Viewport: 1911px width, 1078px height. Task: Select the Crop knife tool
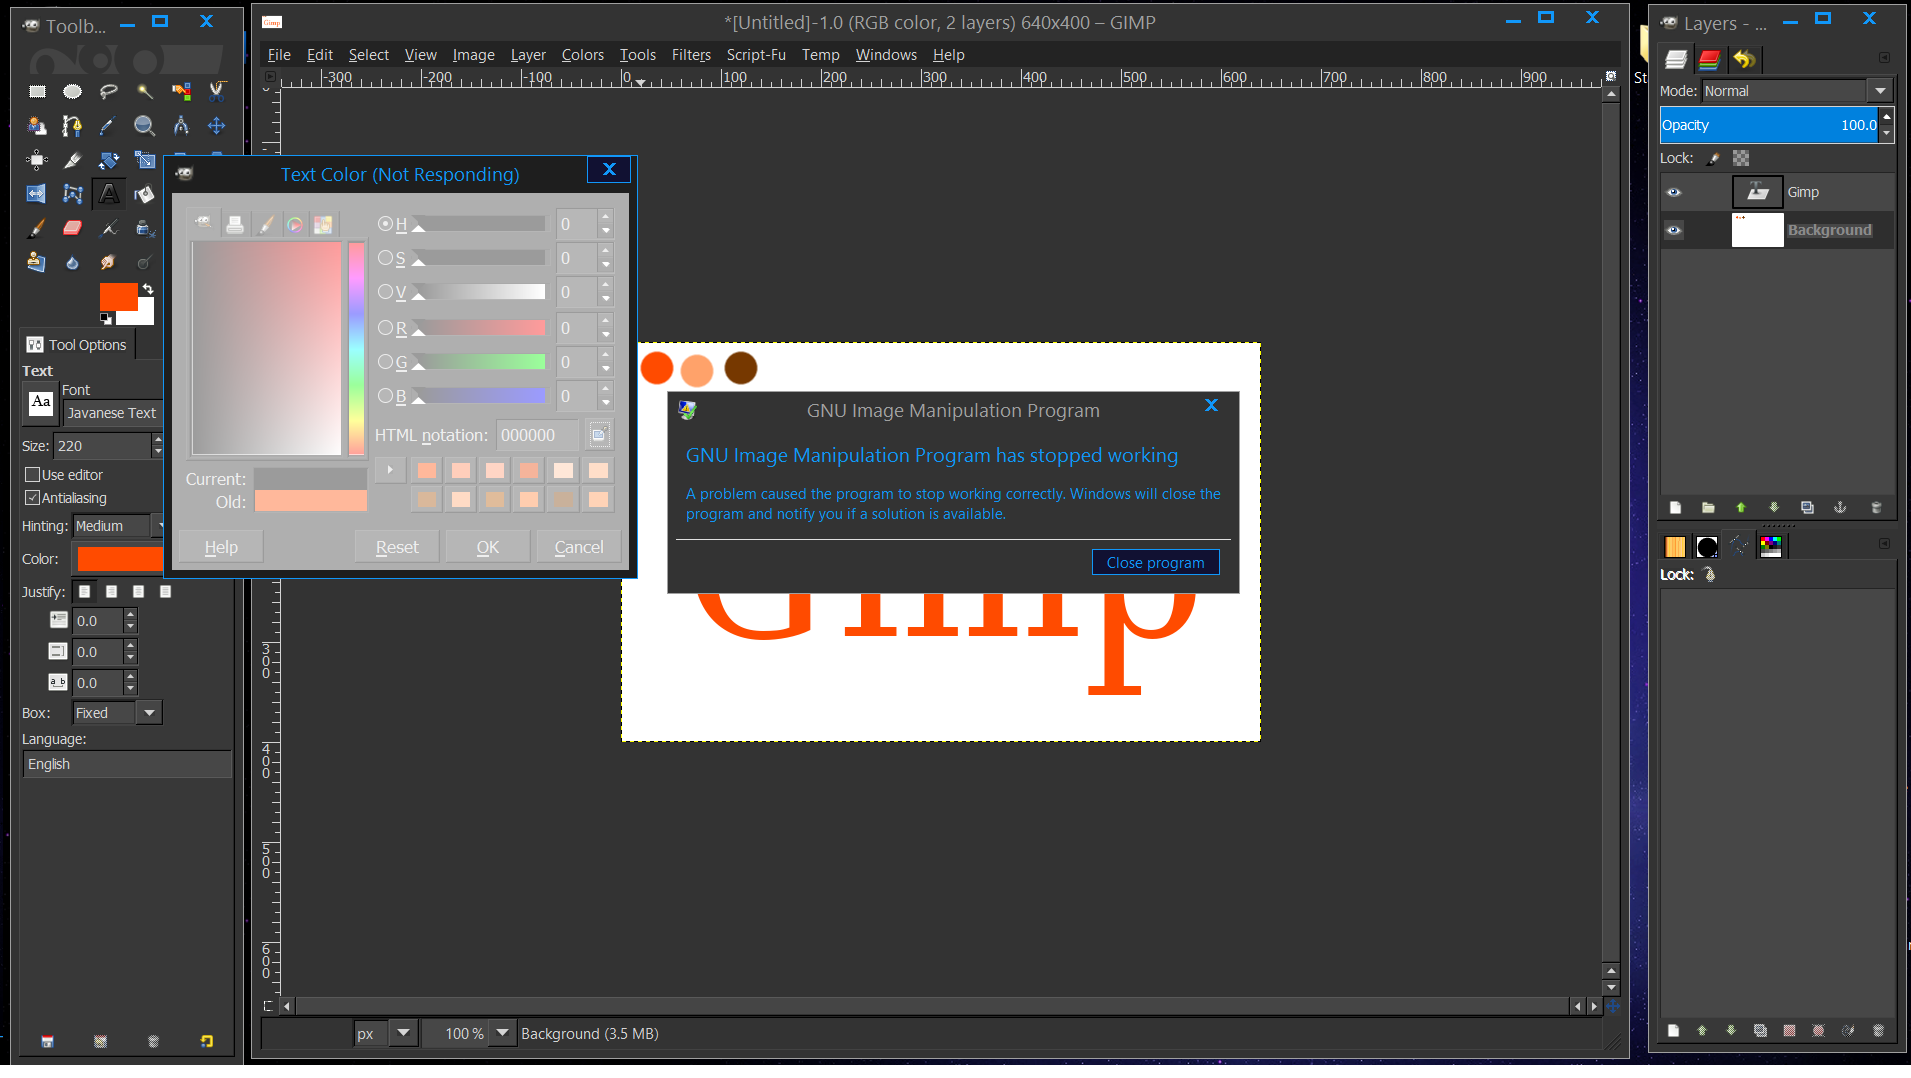click(x=73, y=160)
